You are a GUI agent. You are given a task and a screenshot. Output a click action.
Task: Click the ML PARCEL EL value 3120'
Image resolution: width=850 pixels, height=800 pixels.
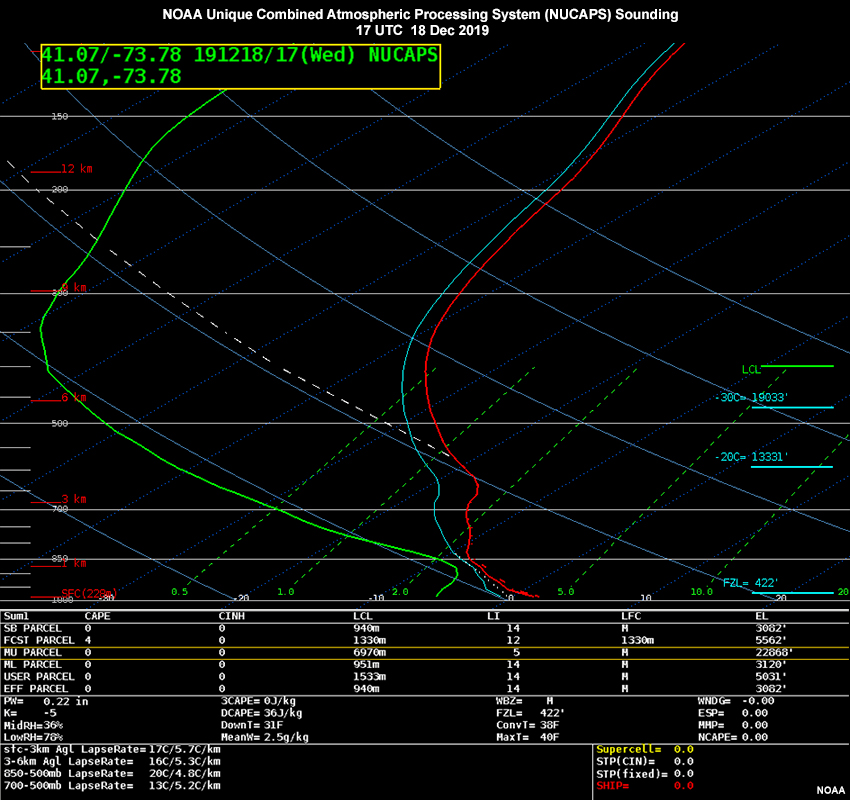pos(771,664)
